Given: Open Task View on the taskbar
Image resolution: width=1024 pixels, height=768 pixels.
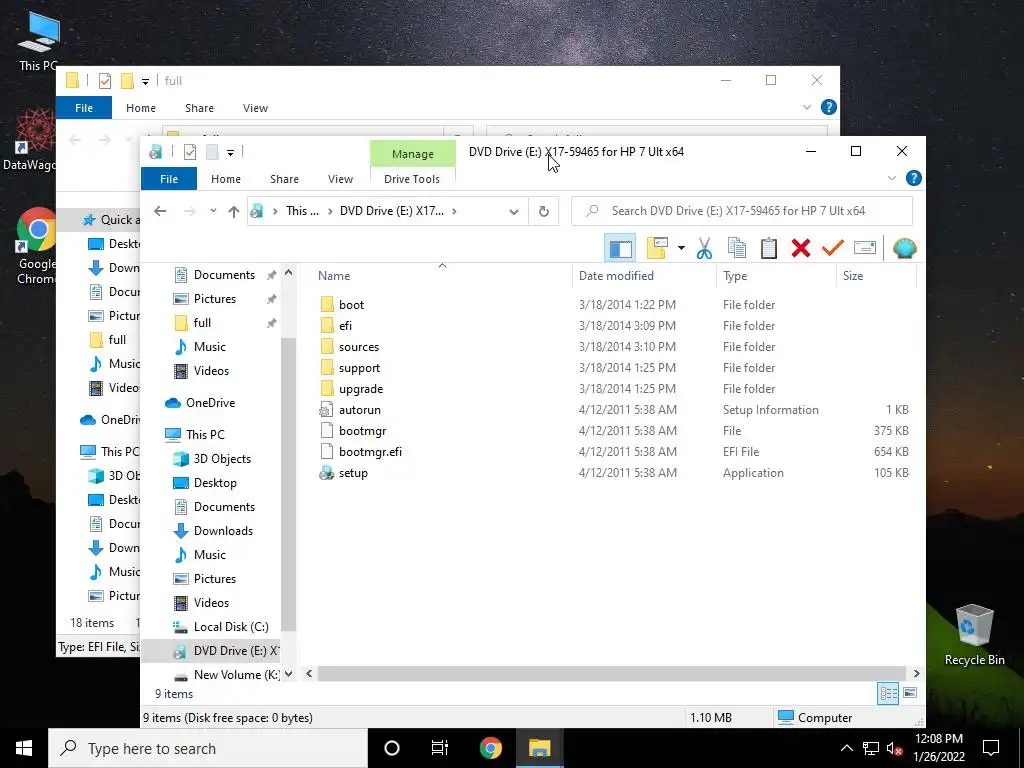Looking at the screenshot, I should (x=440, y=748).
